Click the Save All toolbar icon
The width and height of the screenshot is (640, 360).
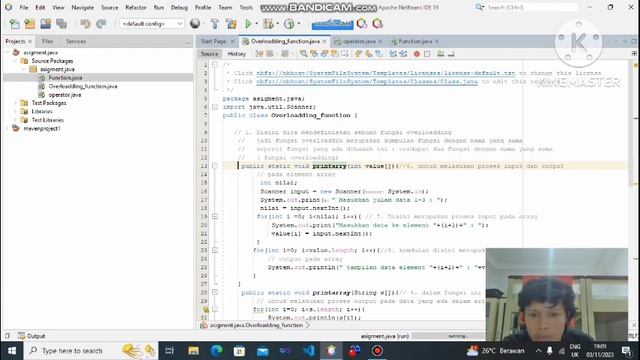click(x=62, y=24)
